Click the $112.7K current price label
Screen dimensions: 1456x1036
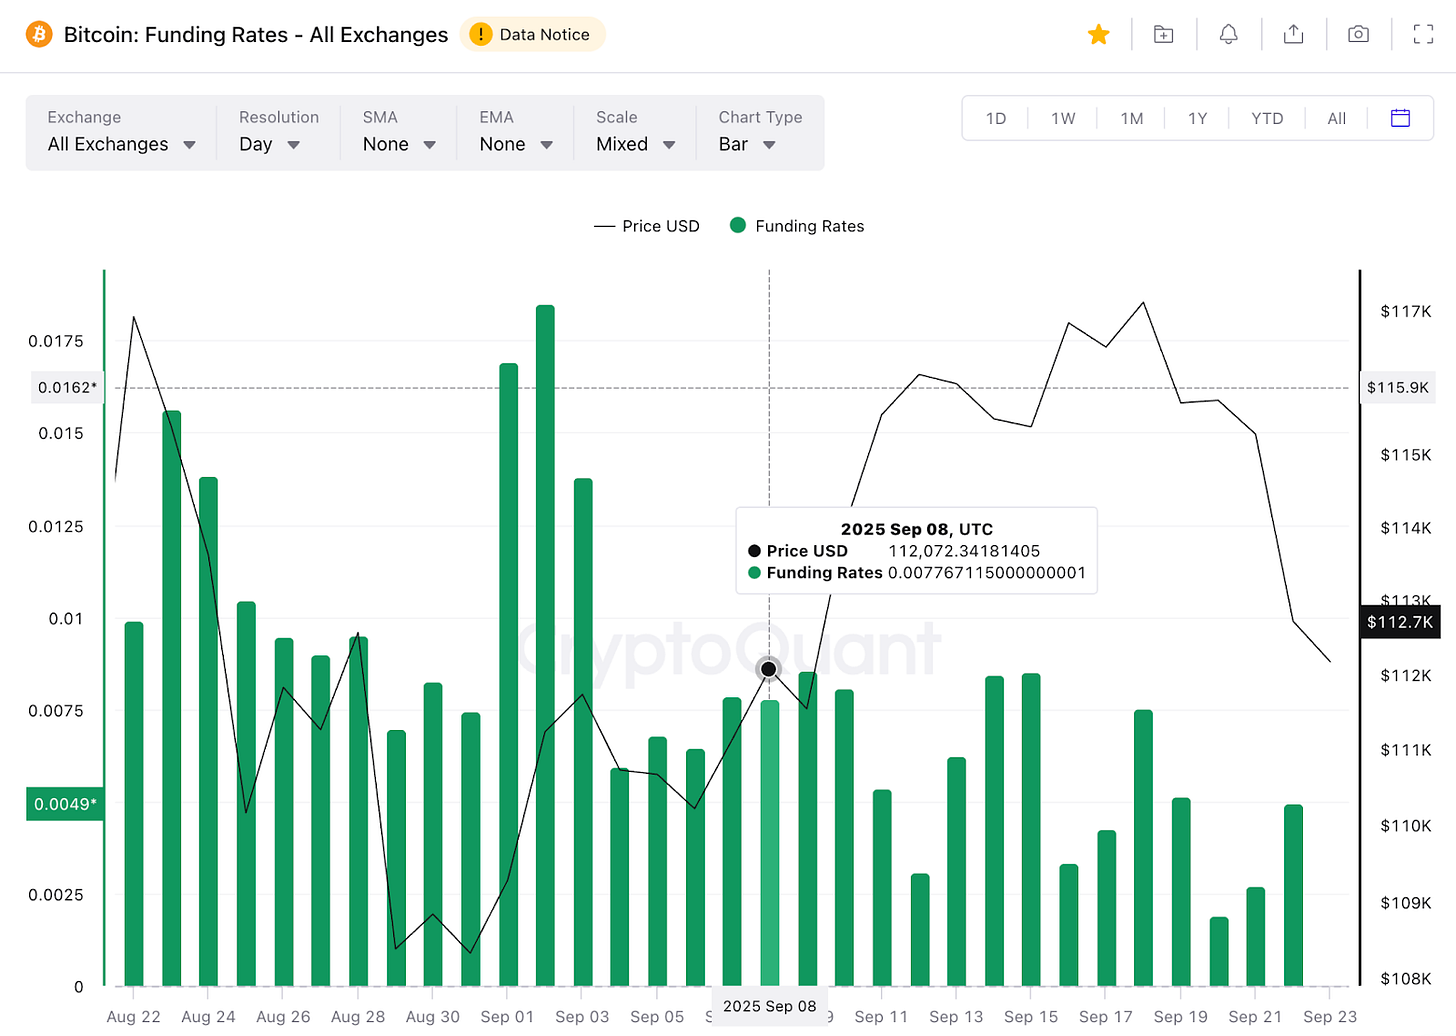coord(1400,622)
